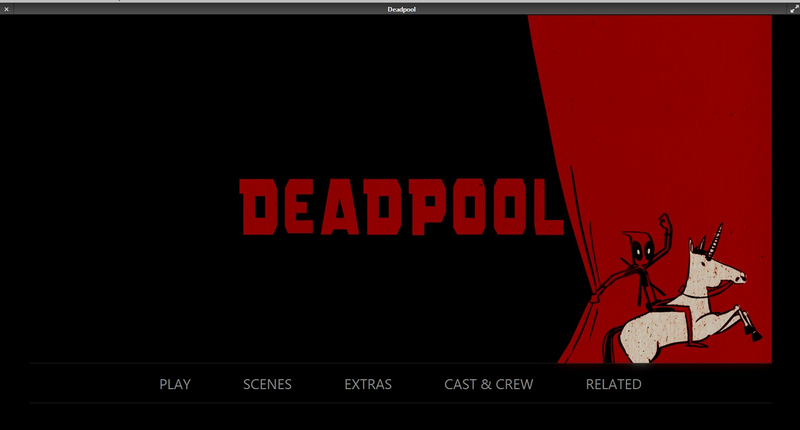Select PLAY to start the movie

[x=175, y=384]
